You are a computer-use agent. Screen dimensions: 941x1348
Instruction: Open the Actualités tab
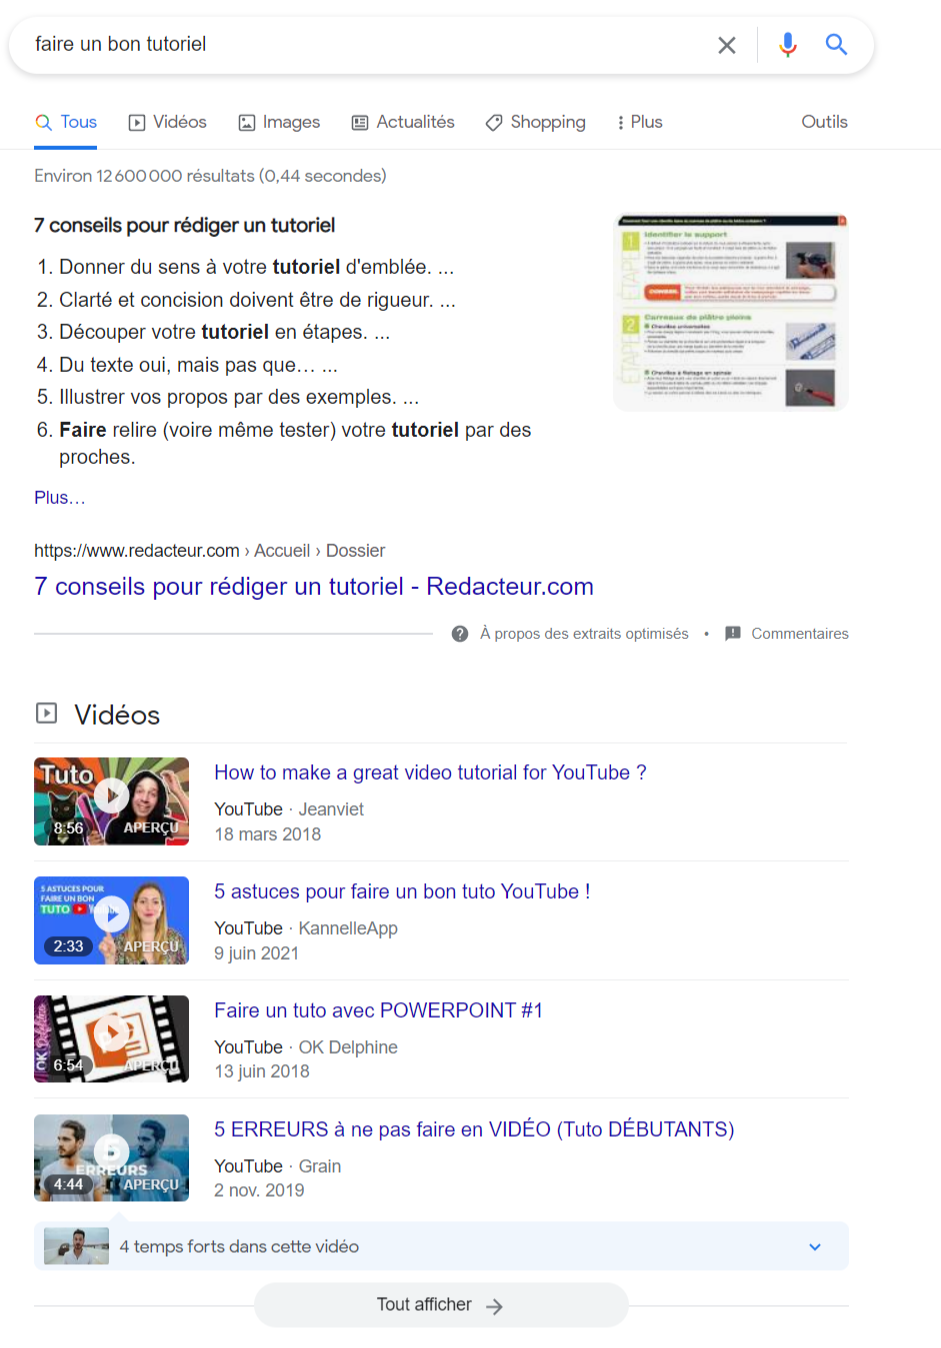pos(403,122)
